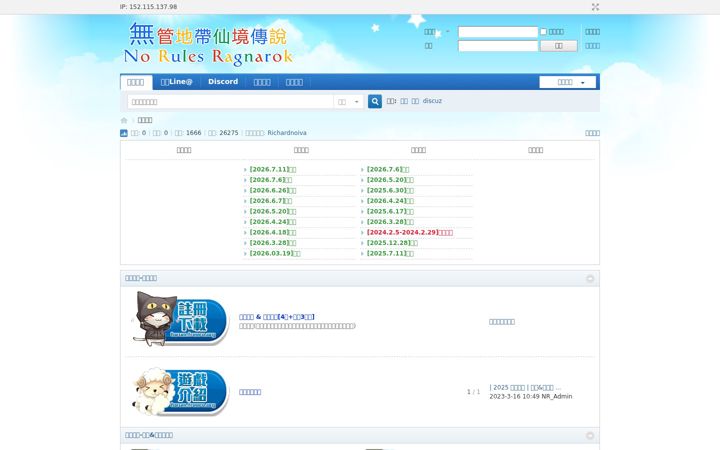Select the second column header in the announcements panel
720x450 pixels.
click(301, 150)
